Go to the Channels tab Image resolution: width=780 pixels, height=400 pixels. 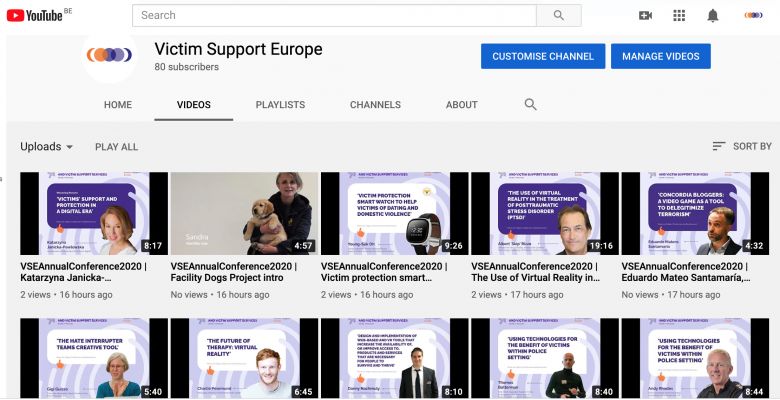coord(375,105)
